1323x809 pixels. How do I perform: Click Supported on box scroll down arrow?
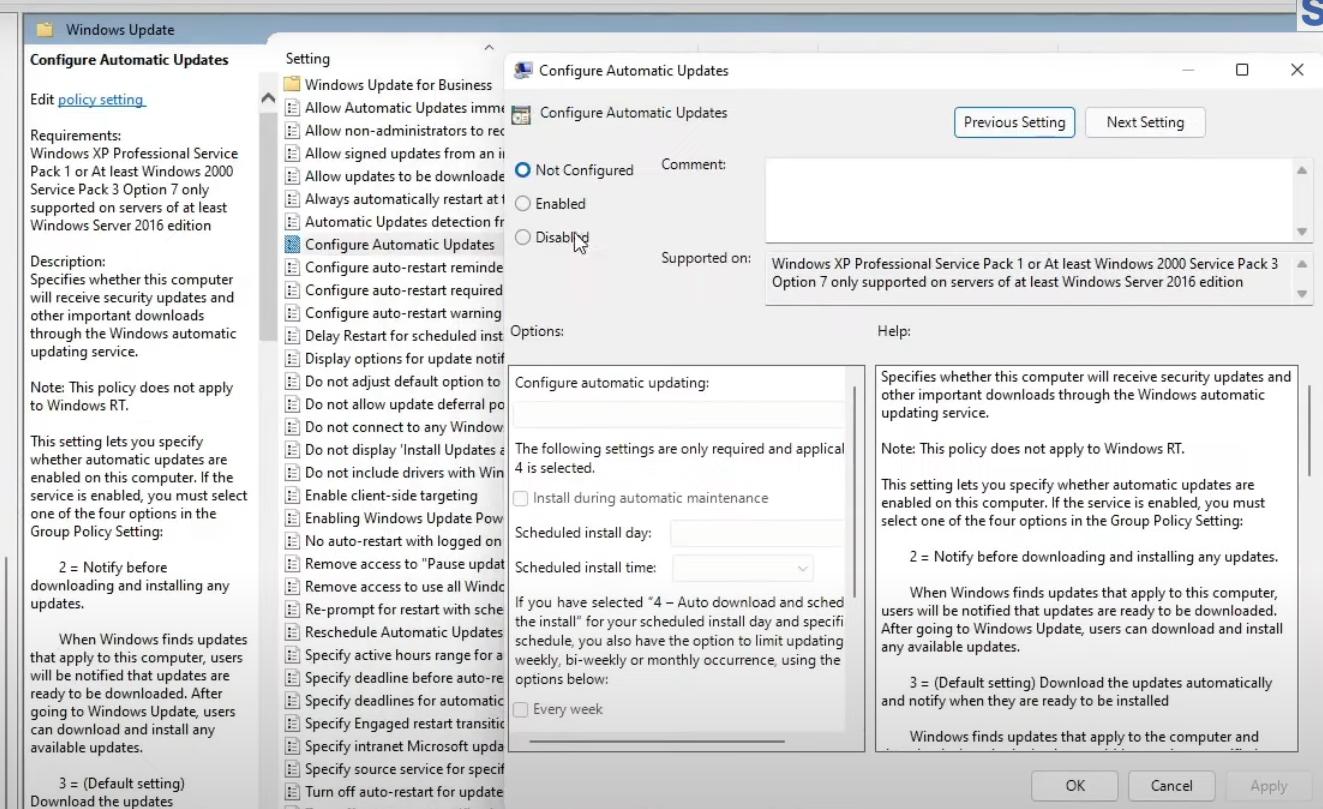click(x=1302, y=294)
